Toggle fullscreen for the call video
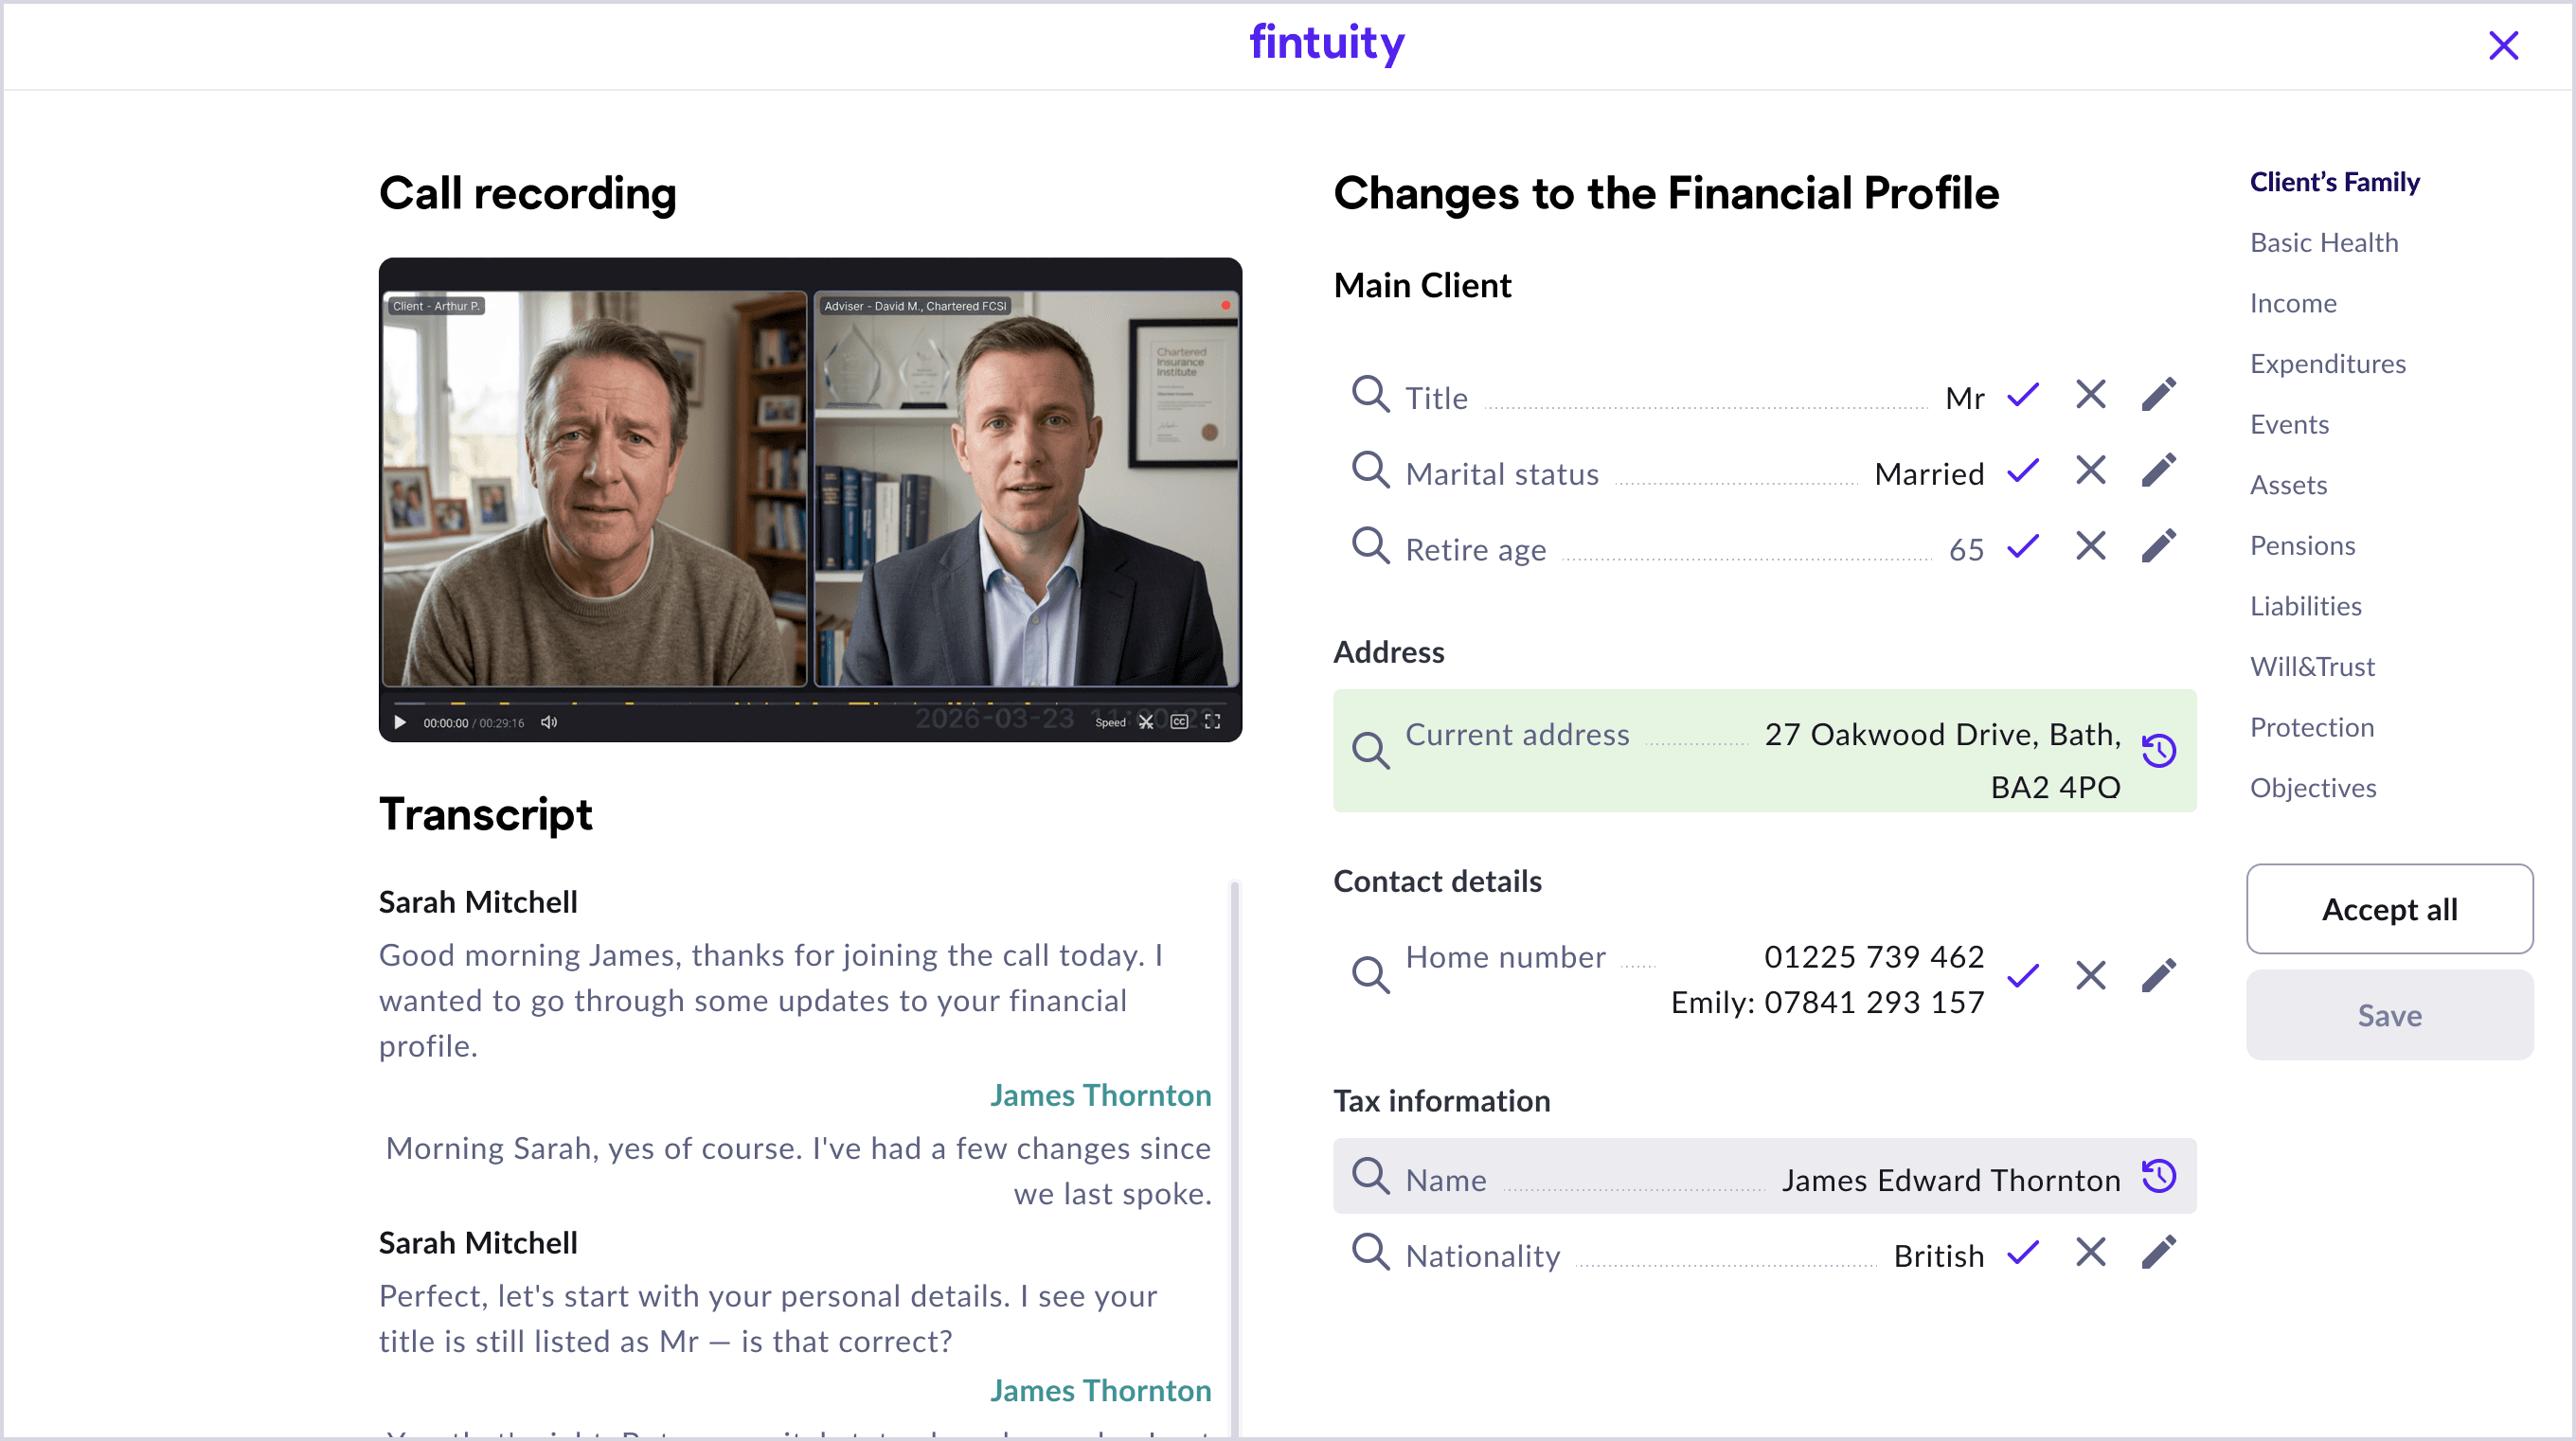2576x1441 pixels. [x=1212, y=722]
